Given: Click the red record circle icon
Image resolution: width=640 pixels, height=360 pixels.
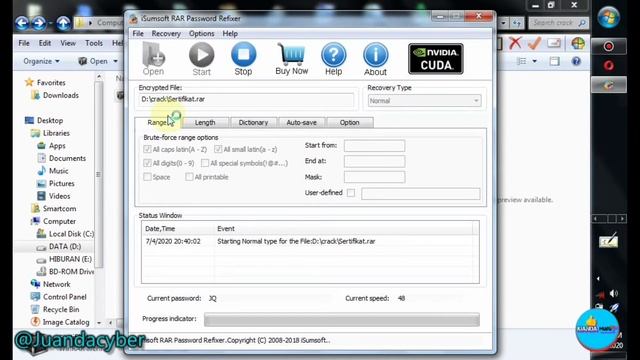Looking at the screenshot, I should pyautogui.click(x=609, y=47).
